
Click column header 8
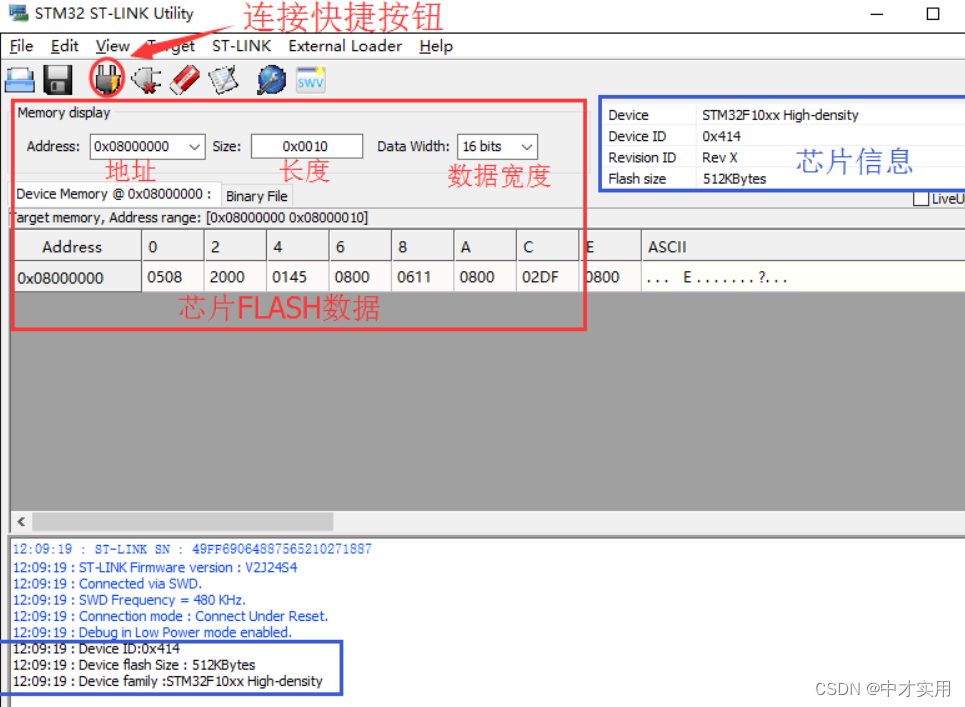tap(423, 247)
